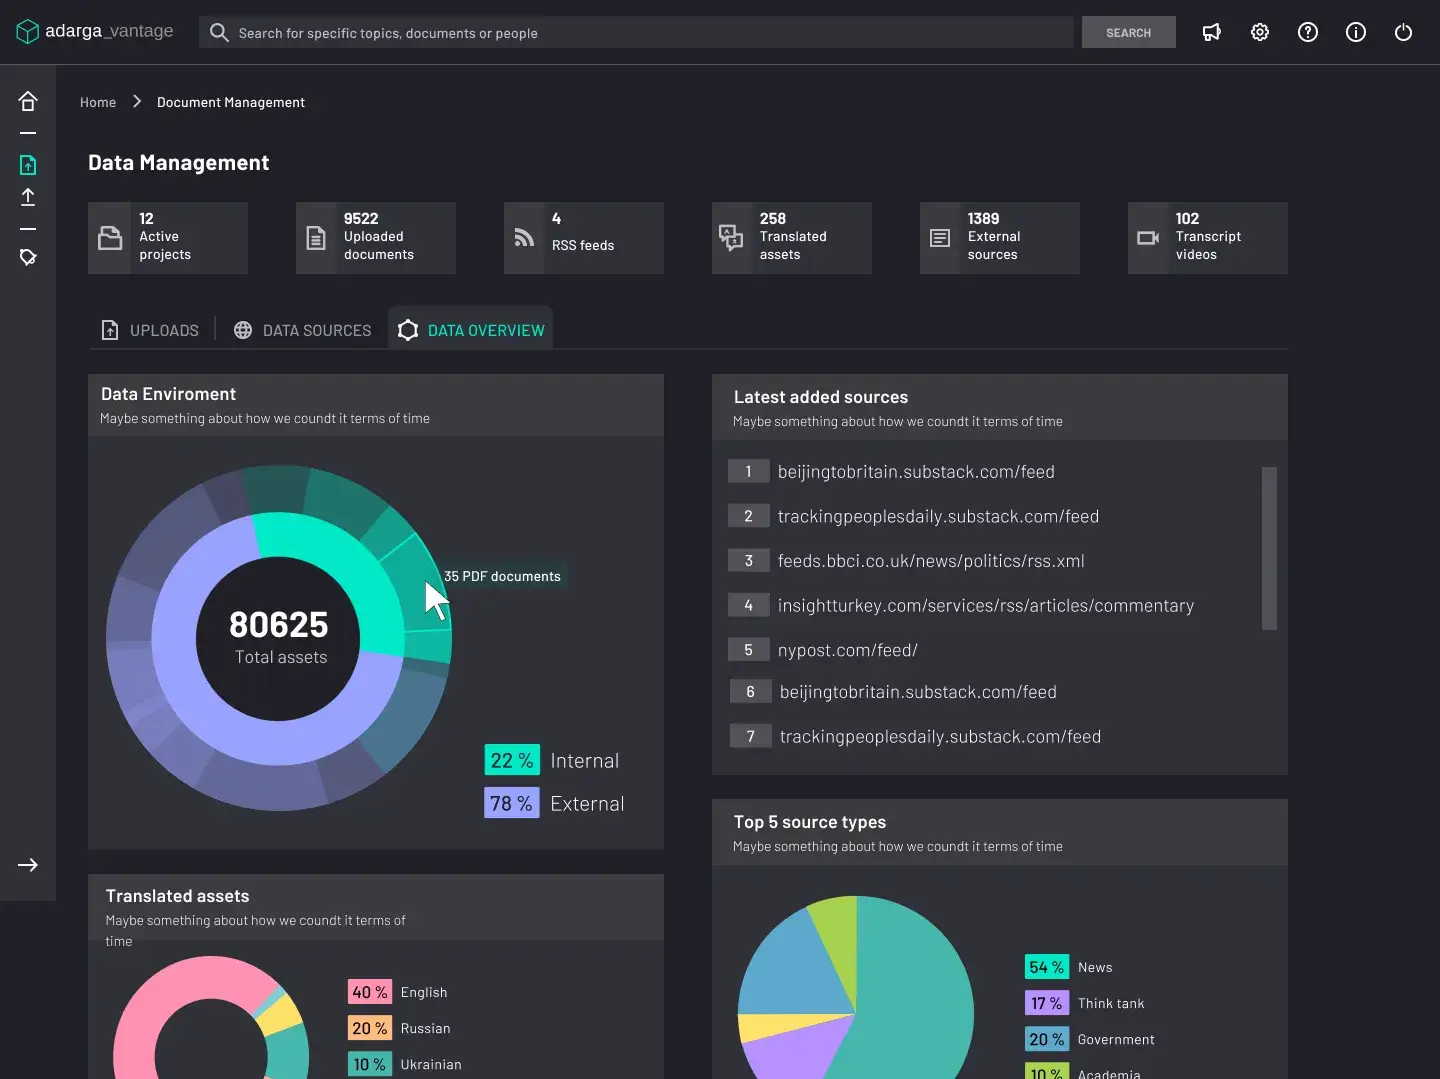
Task: Open settings via the gear icon
Action: coord(1260,33)
